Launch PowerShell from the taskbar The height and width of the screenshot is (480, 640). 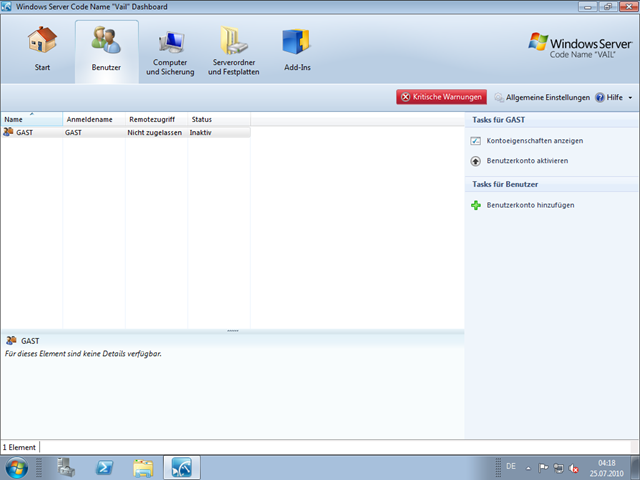[x=104, y=468]
